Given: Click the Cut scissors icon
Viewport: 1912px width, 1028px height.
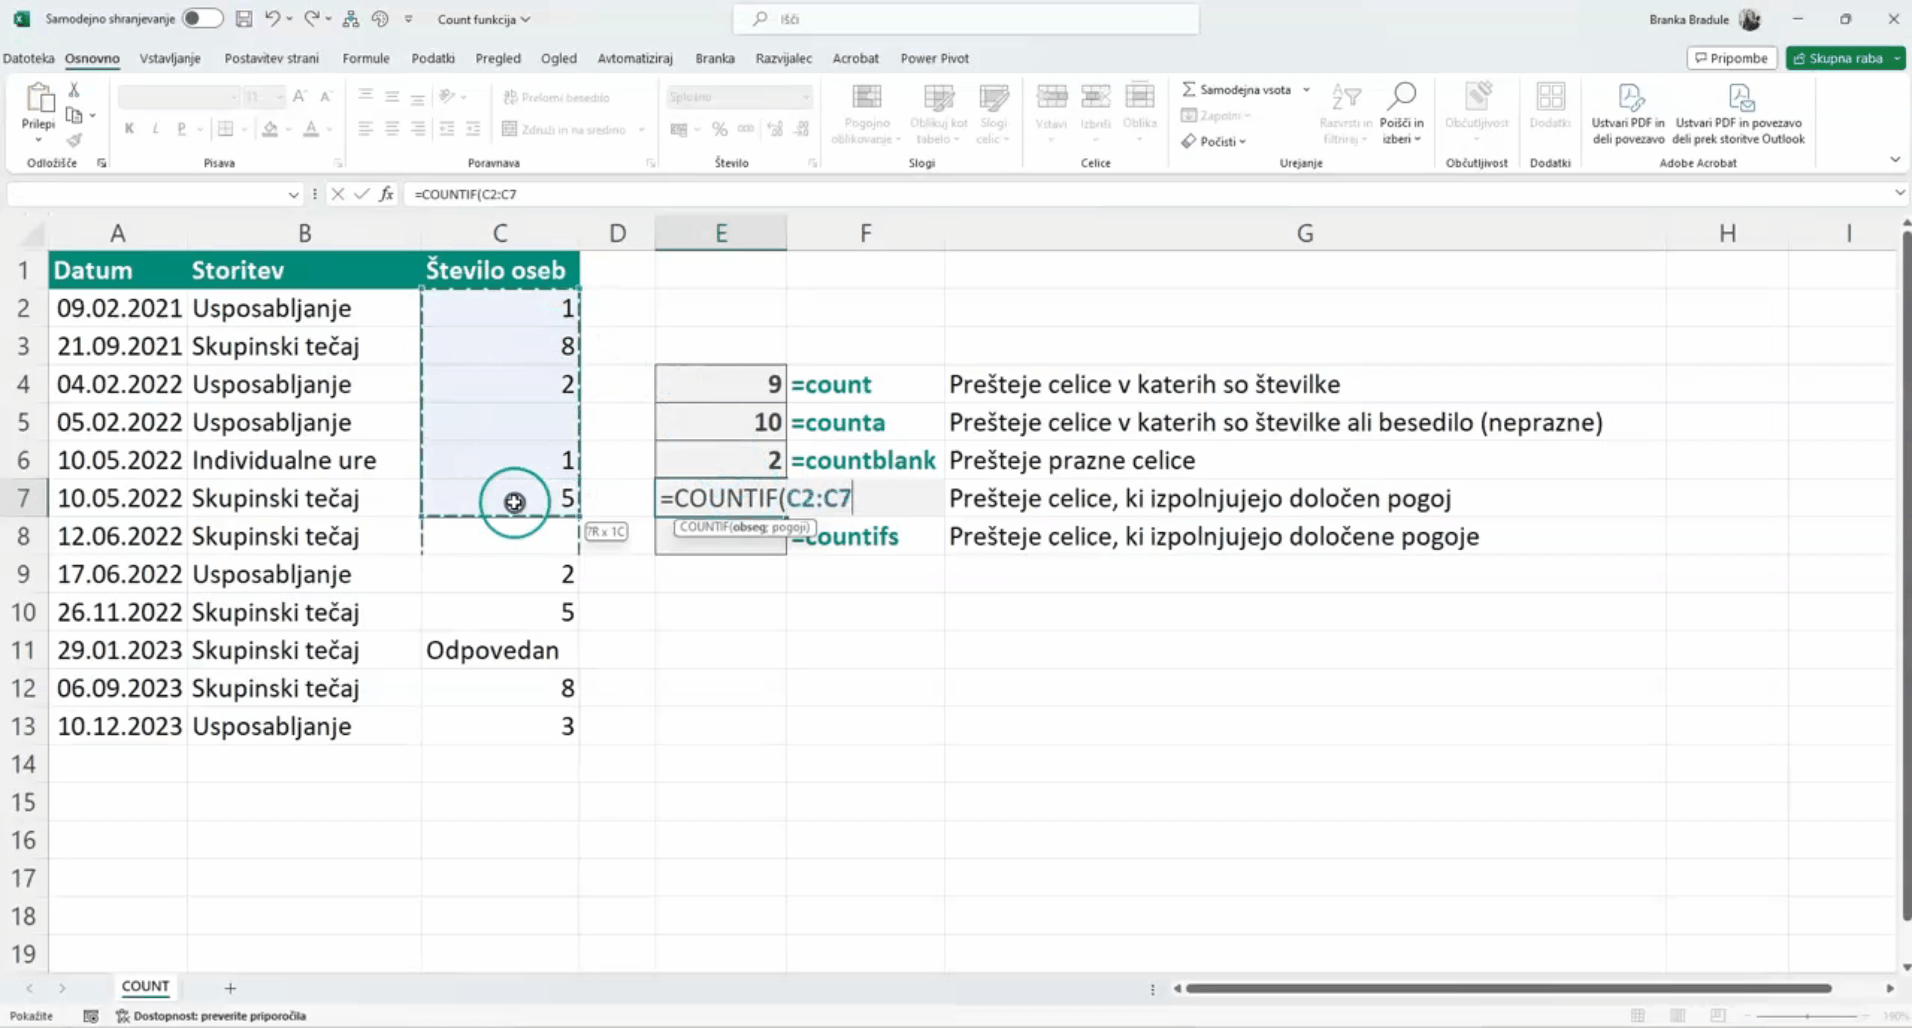Looking at the screenshot, I should [74, 90].
